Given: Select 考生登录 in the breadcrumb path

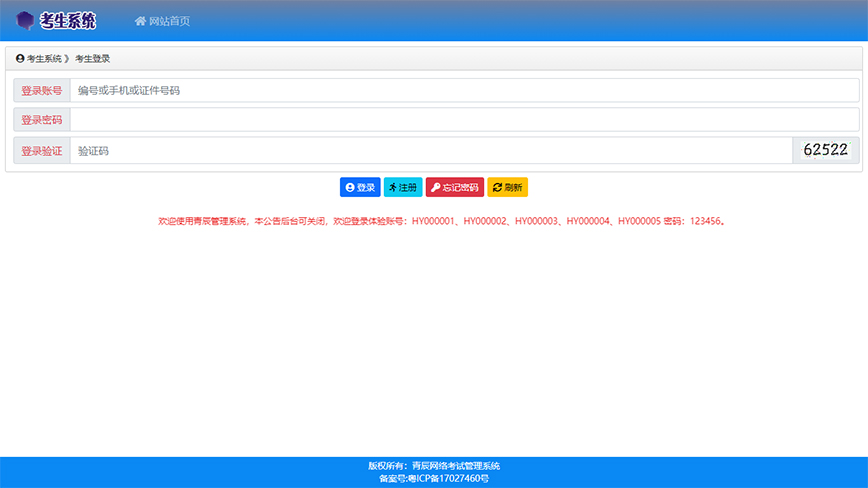Looking at the screenshot, I should click(x=92, y=59).
